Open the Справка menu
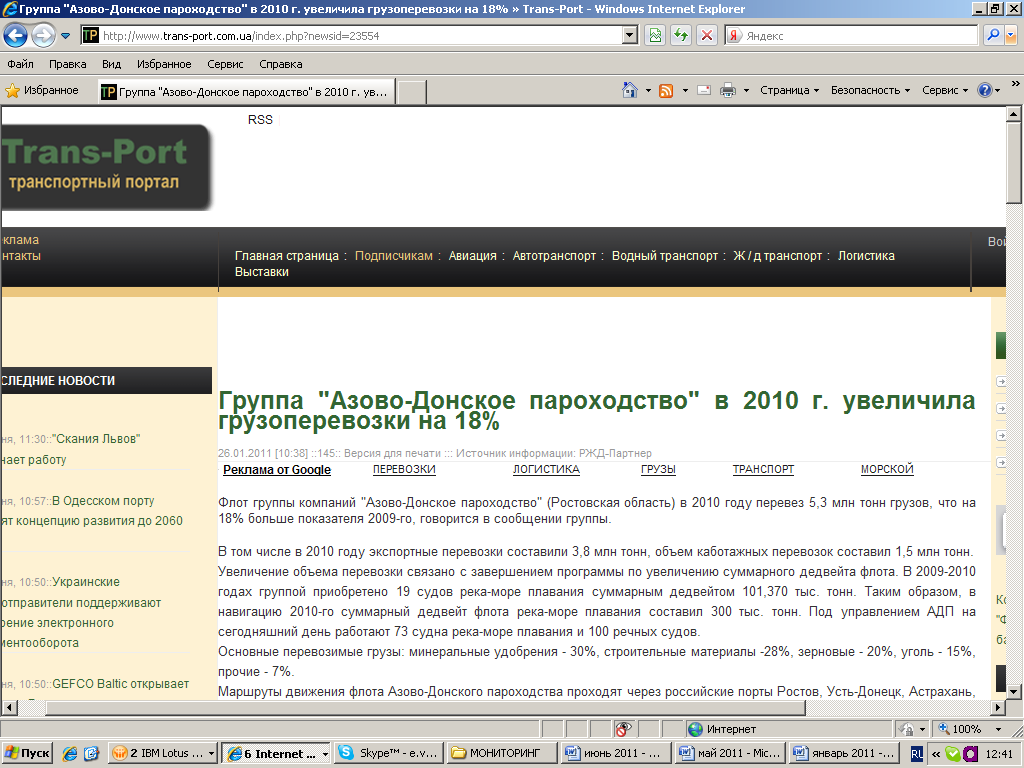This screenshot has width=1024, height=768. [281, 64]
